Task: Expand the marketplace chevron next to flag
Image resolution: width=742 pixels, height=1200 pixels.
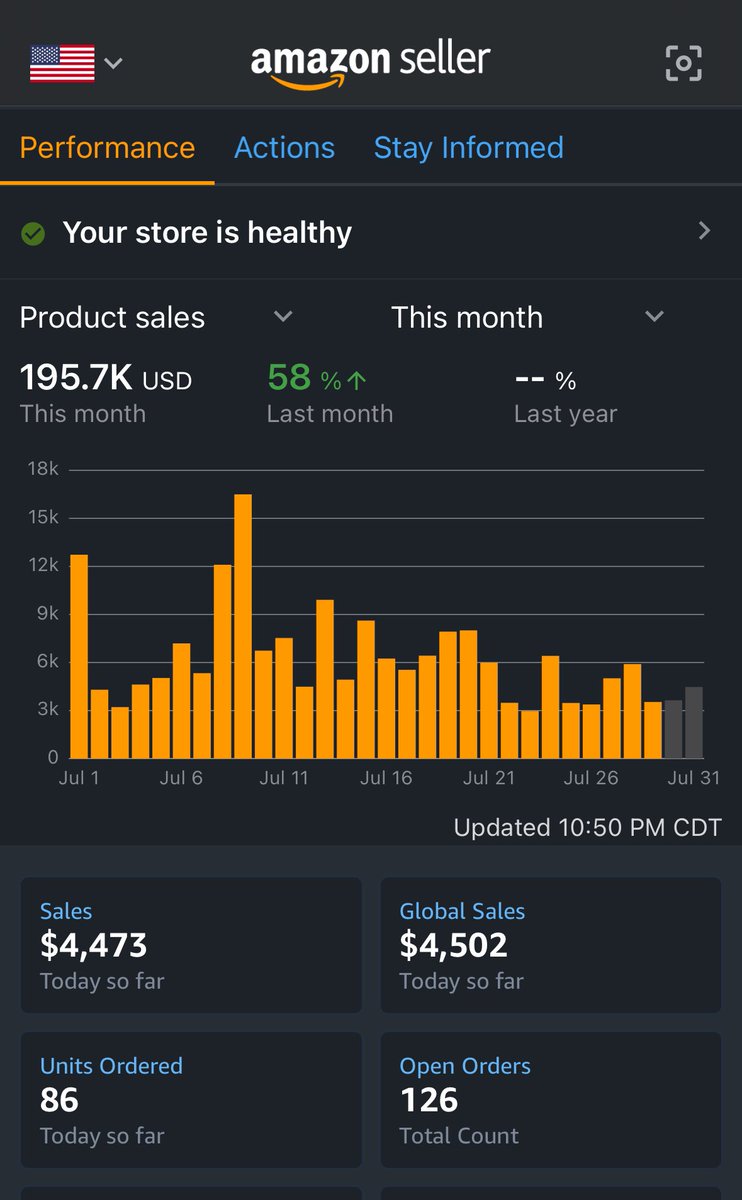Action: [113, 63]
